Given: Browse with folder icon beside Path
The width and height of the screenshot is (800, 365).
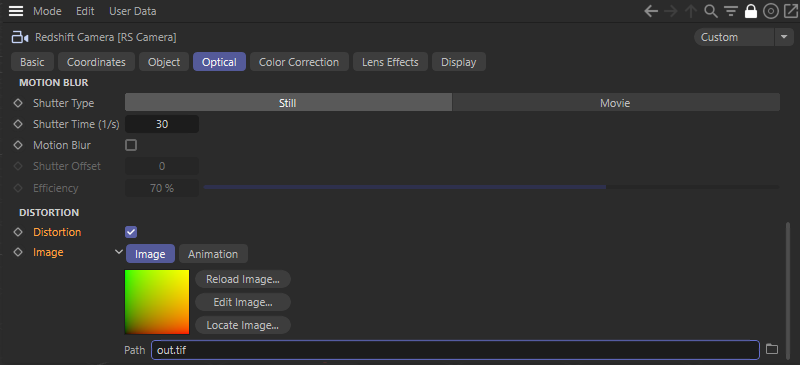Looking at the screenshot, I should [x=772, y=349].
